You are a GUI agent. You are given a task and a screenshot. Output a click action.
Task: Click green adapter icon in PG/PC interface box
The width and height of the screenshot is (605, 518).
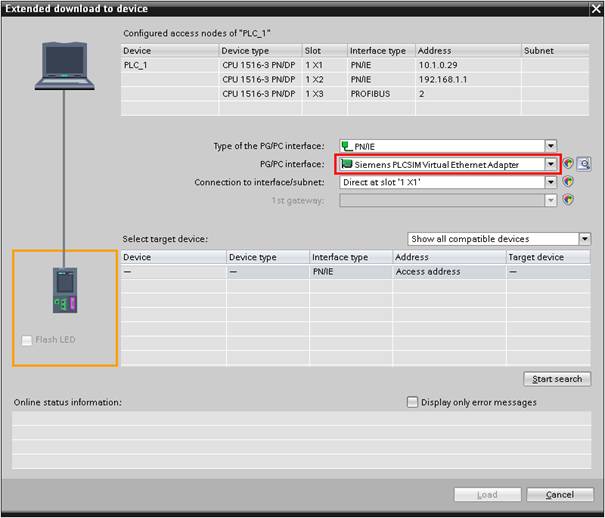pyautogui.click(x=347, y=164)
